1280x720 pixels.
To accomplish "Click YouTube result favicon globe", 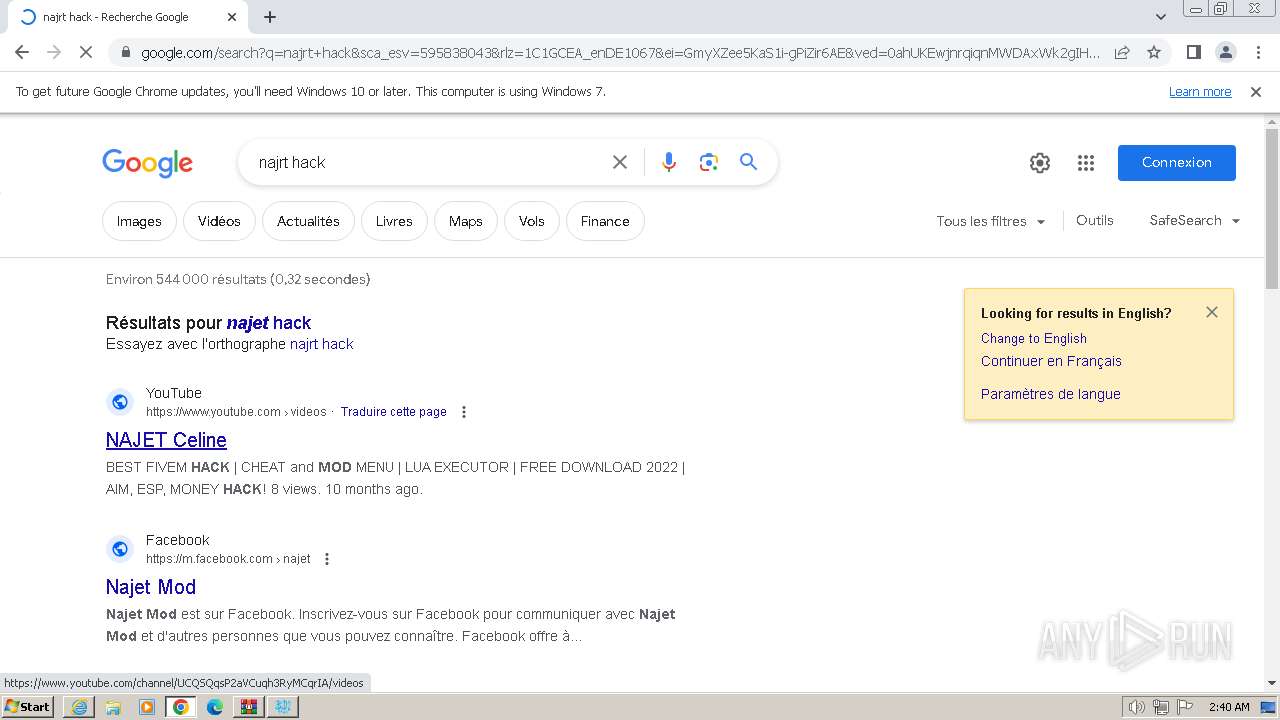I will coord(120,402).
